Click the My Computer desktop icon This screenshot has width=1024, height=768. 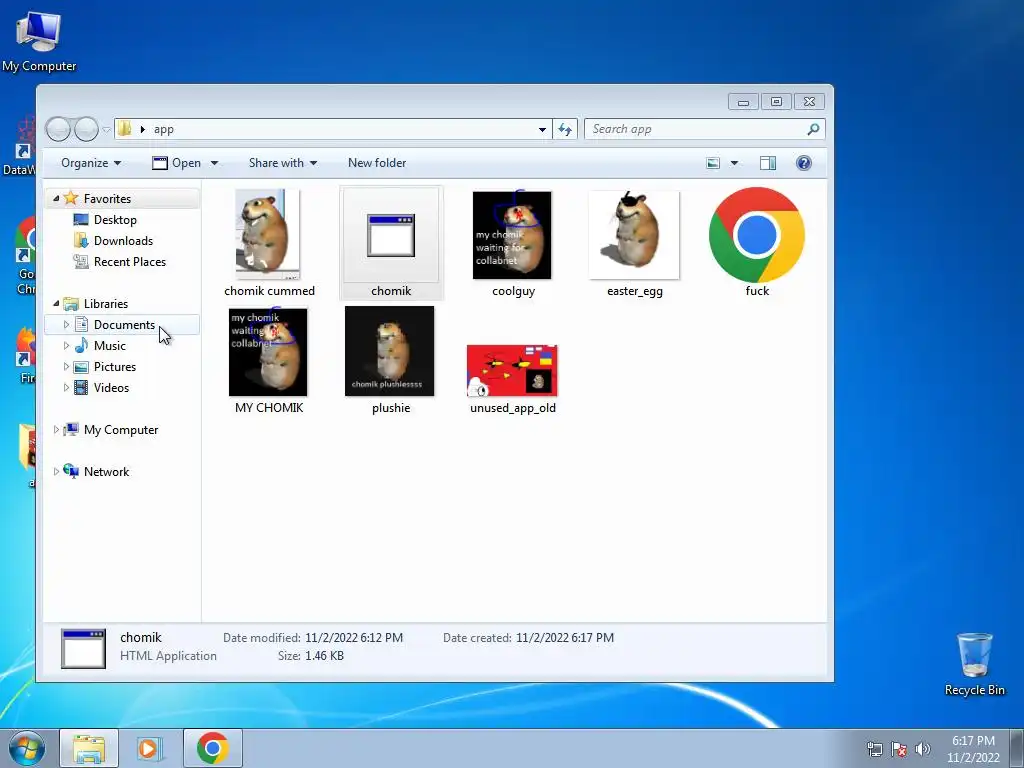39,42
